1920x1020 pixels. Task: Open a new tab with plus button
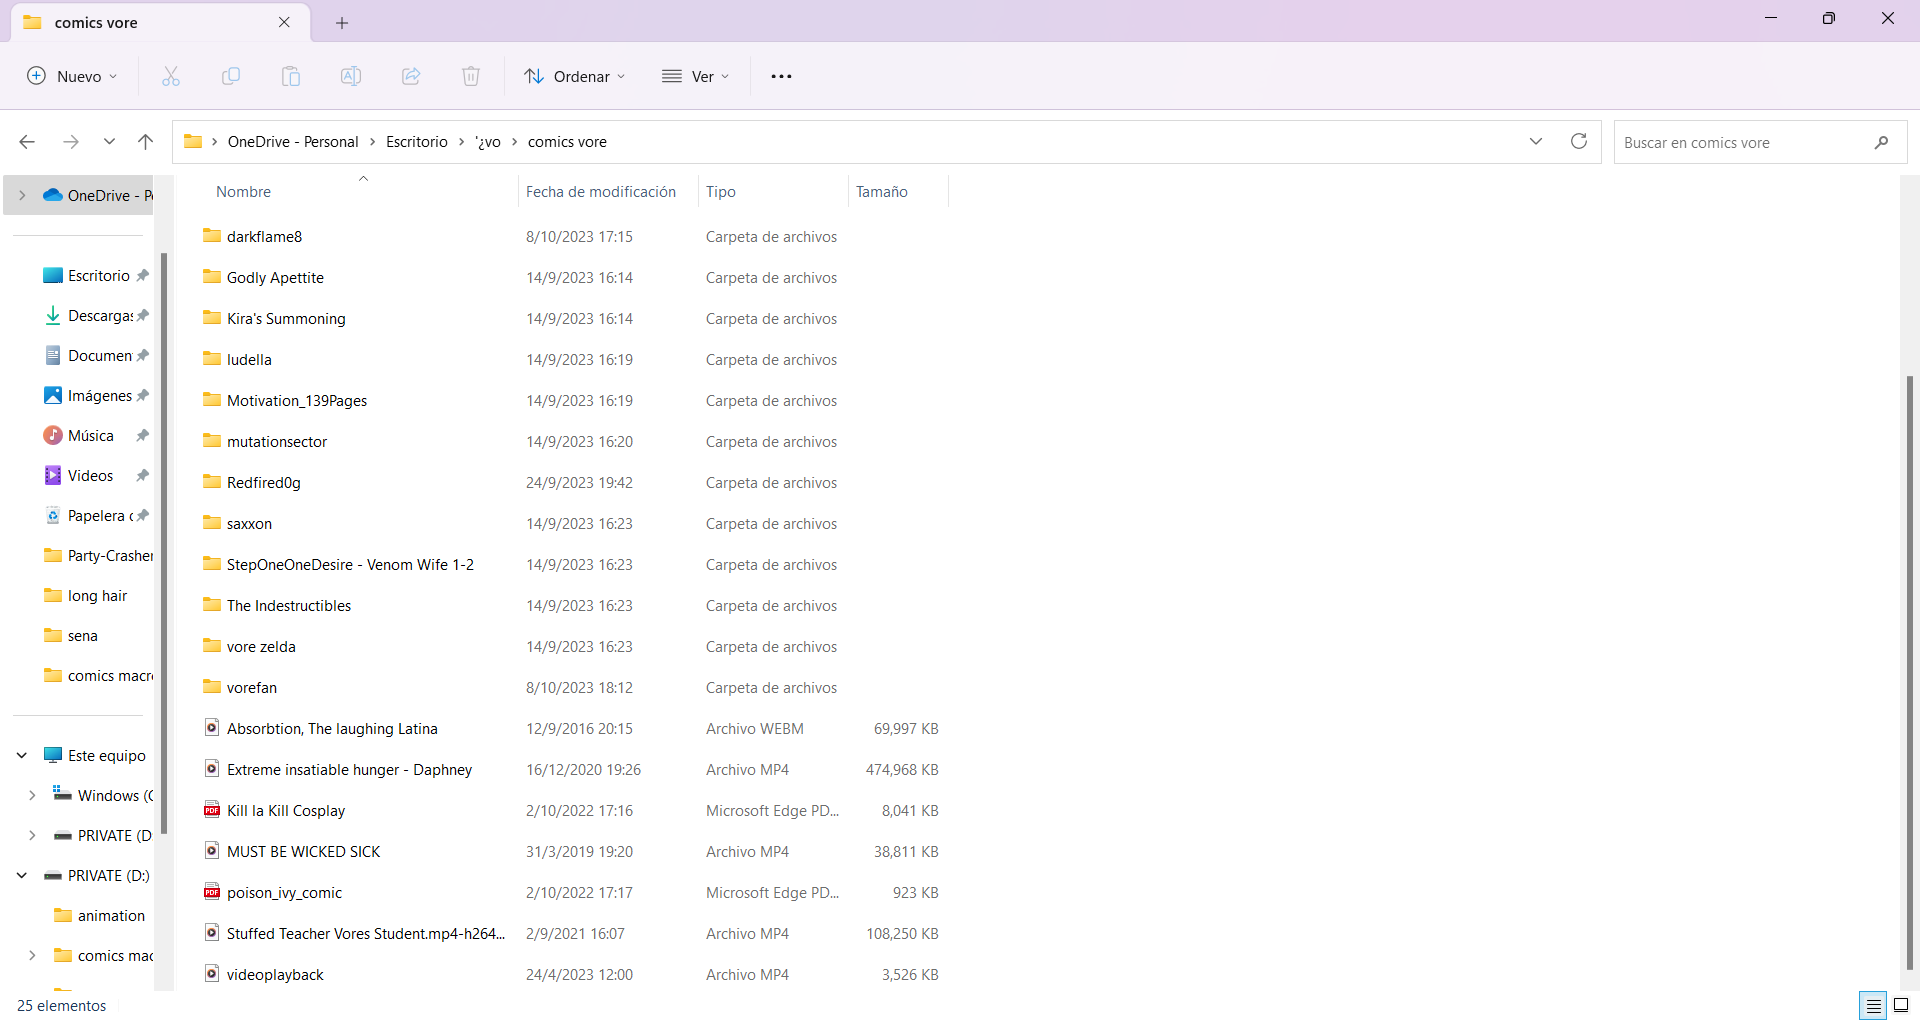pos(342,22)
